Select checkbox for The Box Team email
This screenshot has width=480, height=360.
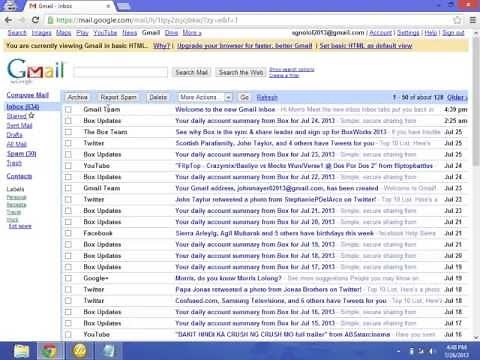[68, 132]
